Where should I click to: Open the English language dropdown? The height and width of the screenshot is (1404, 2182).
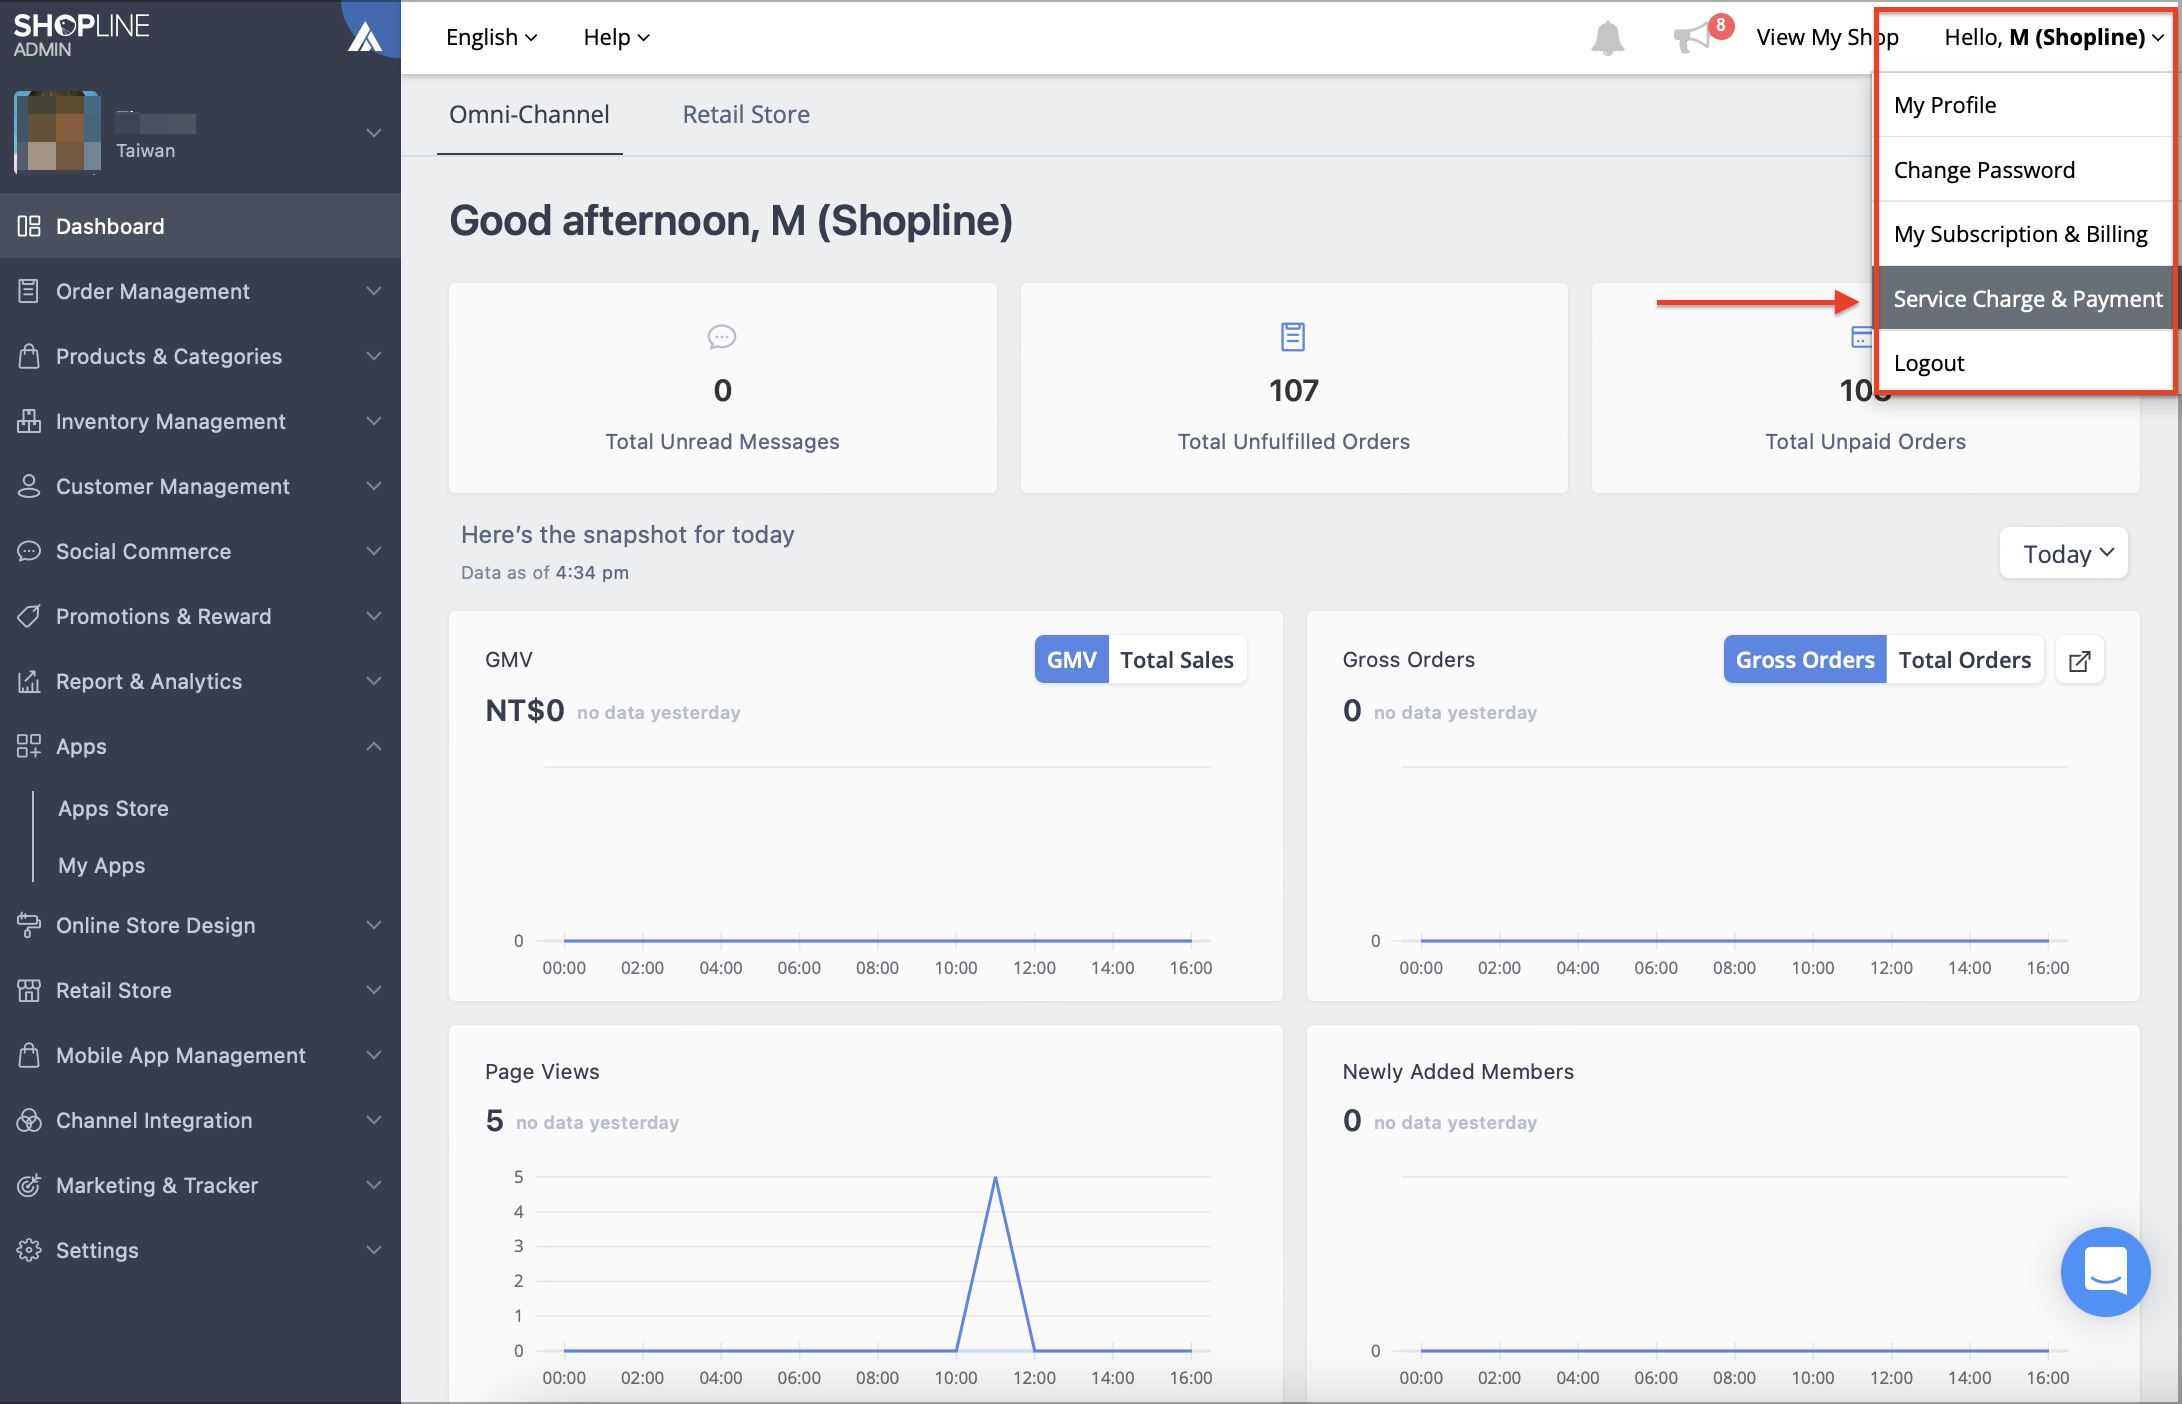click(x=491, y=37)
